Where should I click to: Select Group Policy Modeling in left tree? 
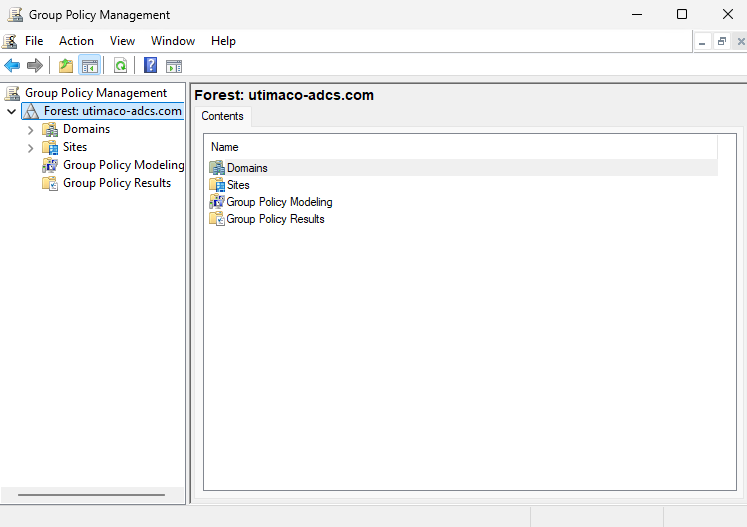(x=123, y=165)
